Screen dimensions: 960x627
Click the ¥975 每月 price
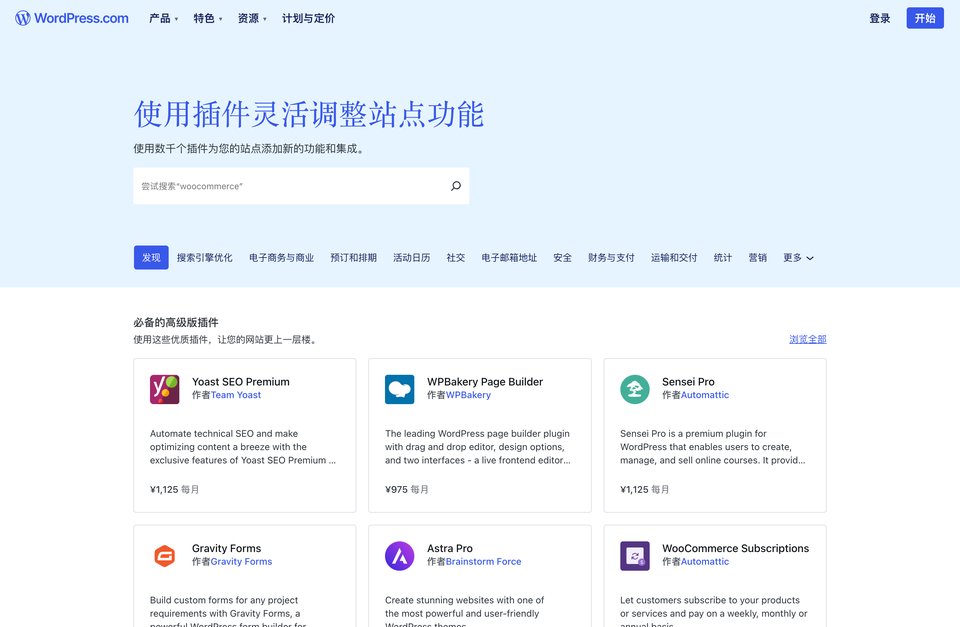(407, 489)
